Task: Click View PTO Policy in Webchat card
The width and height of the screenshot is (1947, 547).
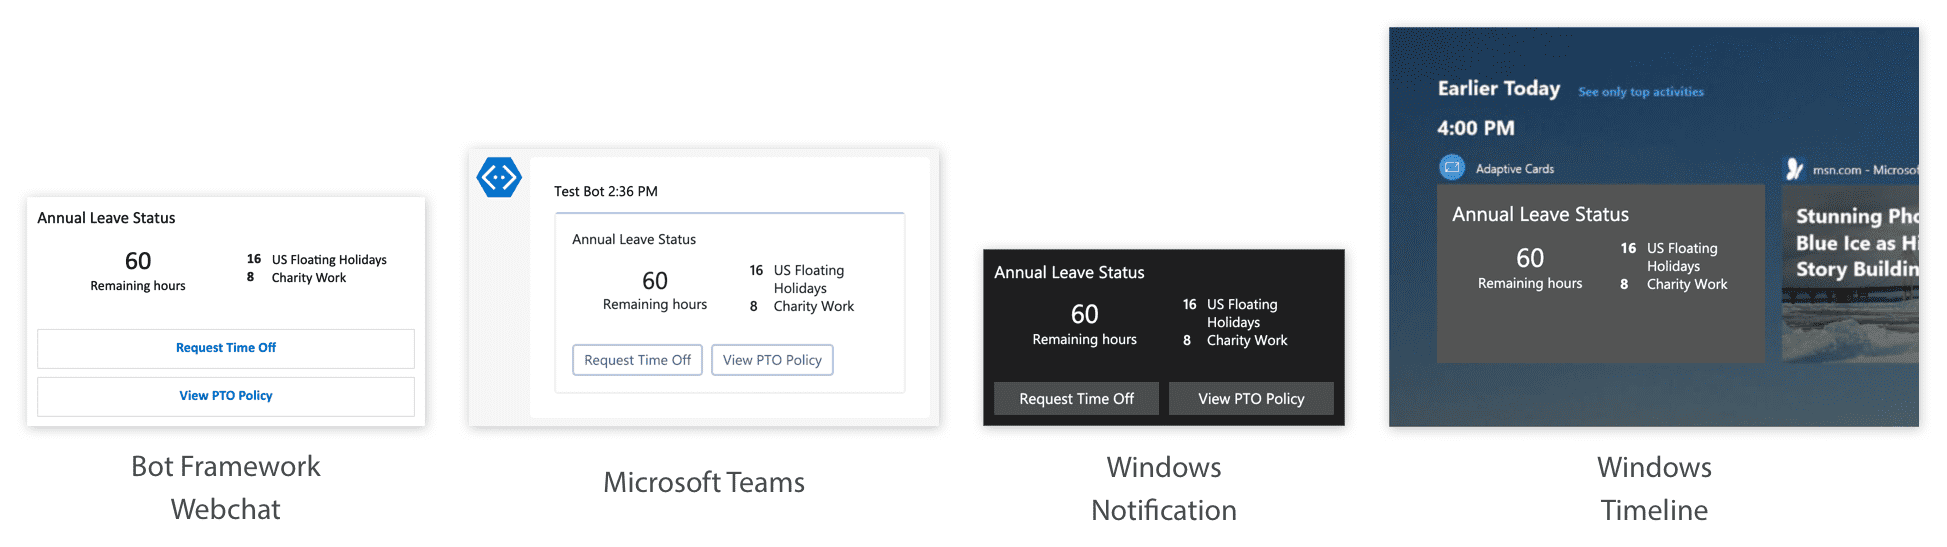Action: pos(226,396)
